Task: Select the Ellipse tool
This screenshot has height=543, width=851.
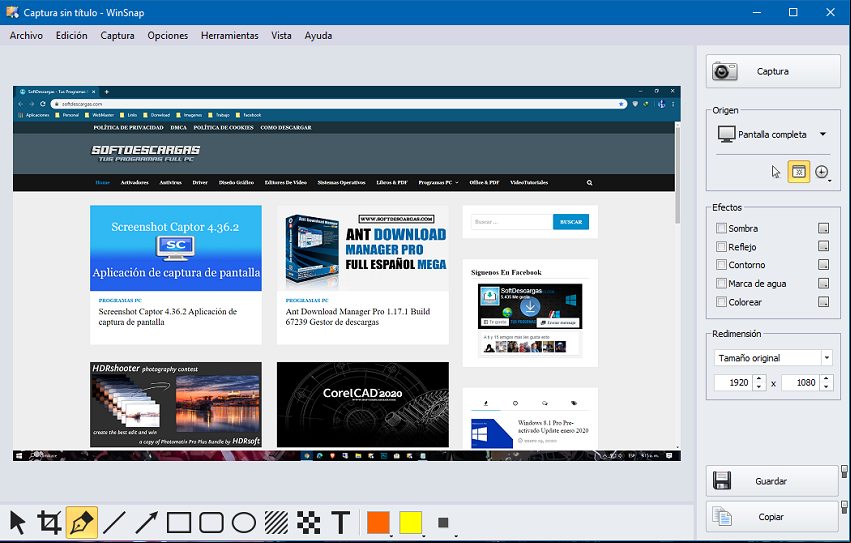Action: (x=244, y=522)
